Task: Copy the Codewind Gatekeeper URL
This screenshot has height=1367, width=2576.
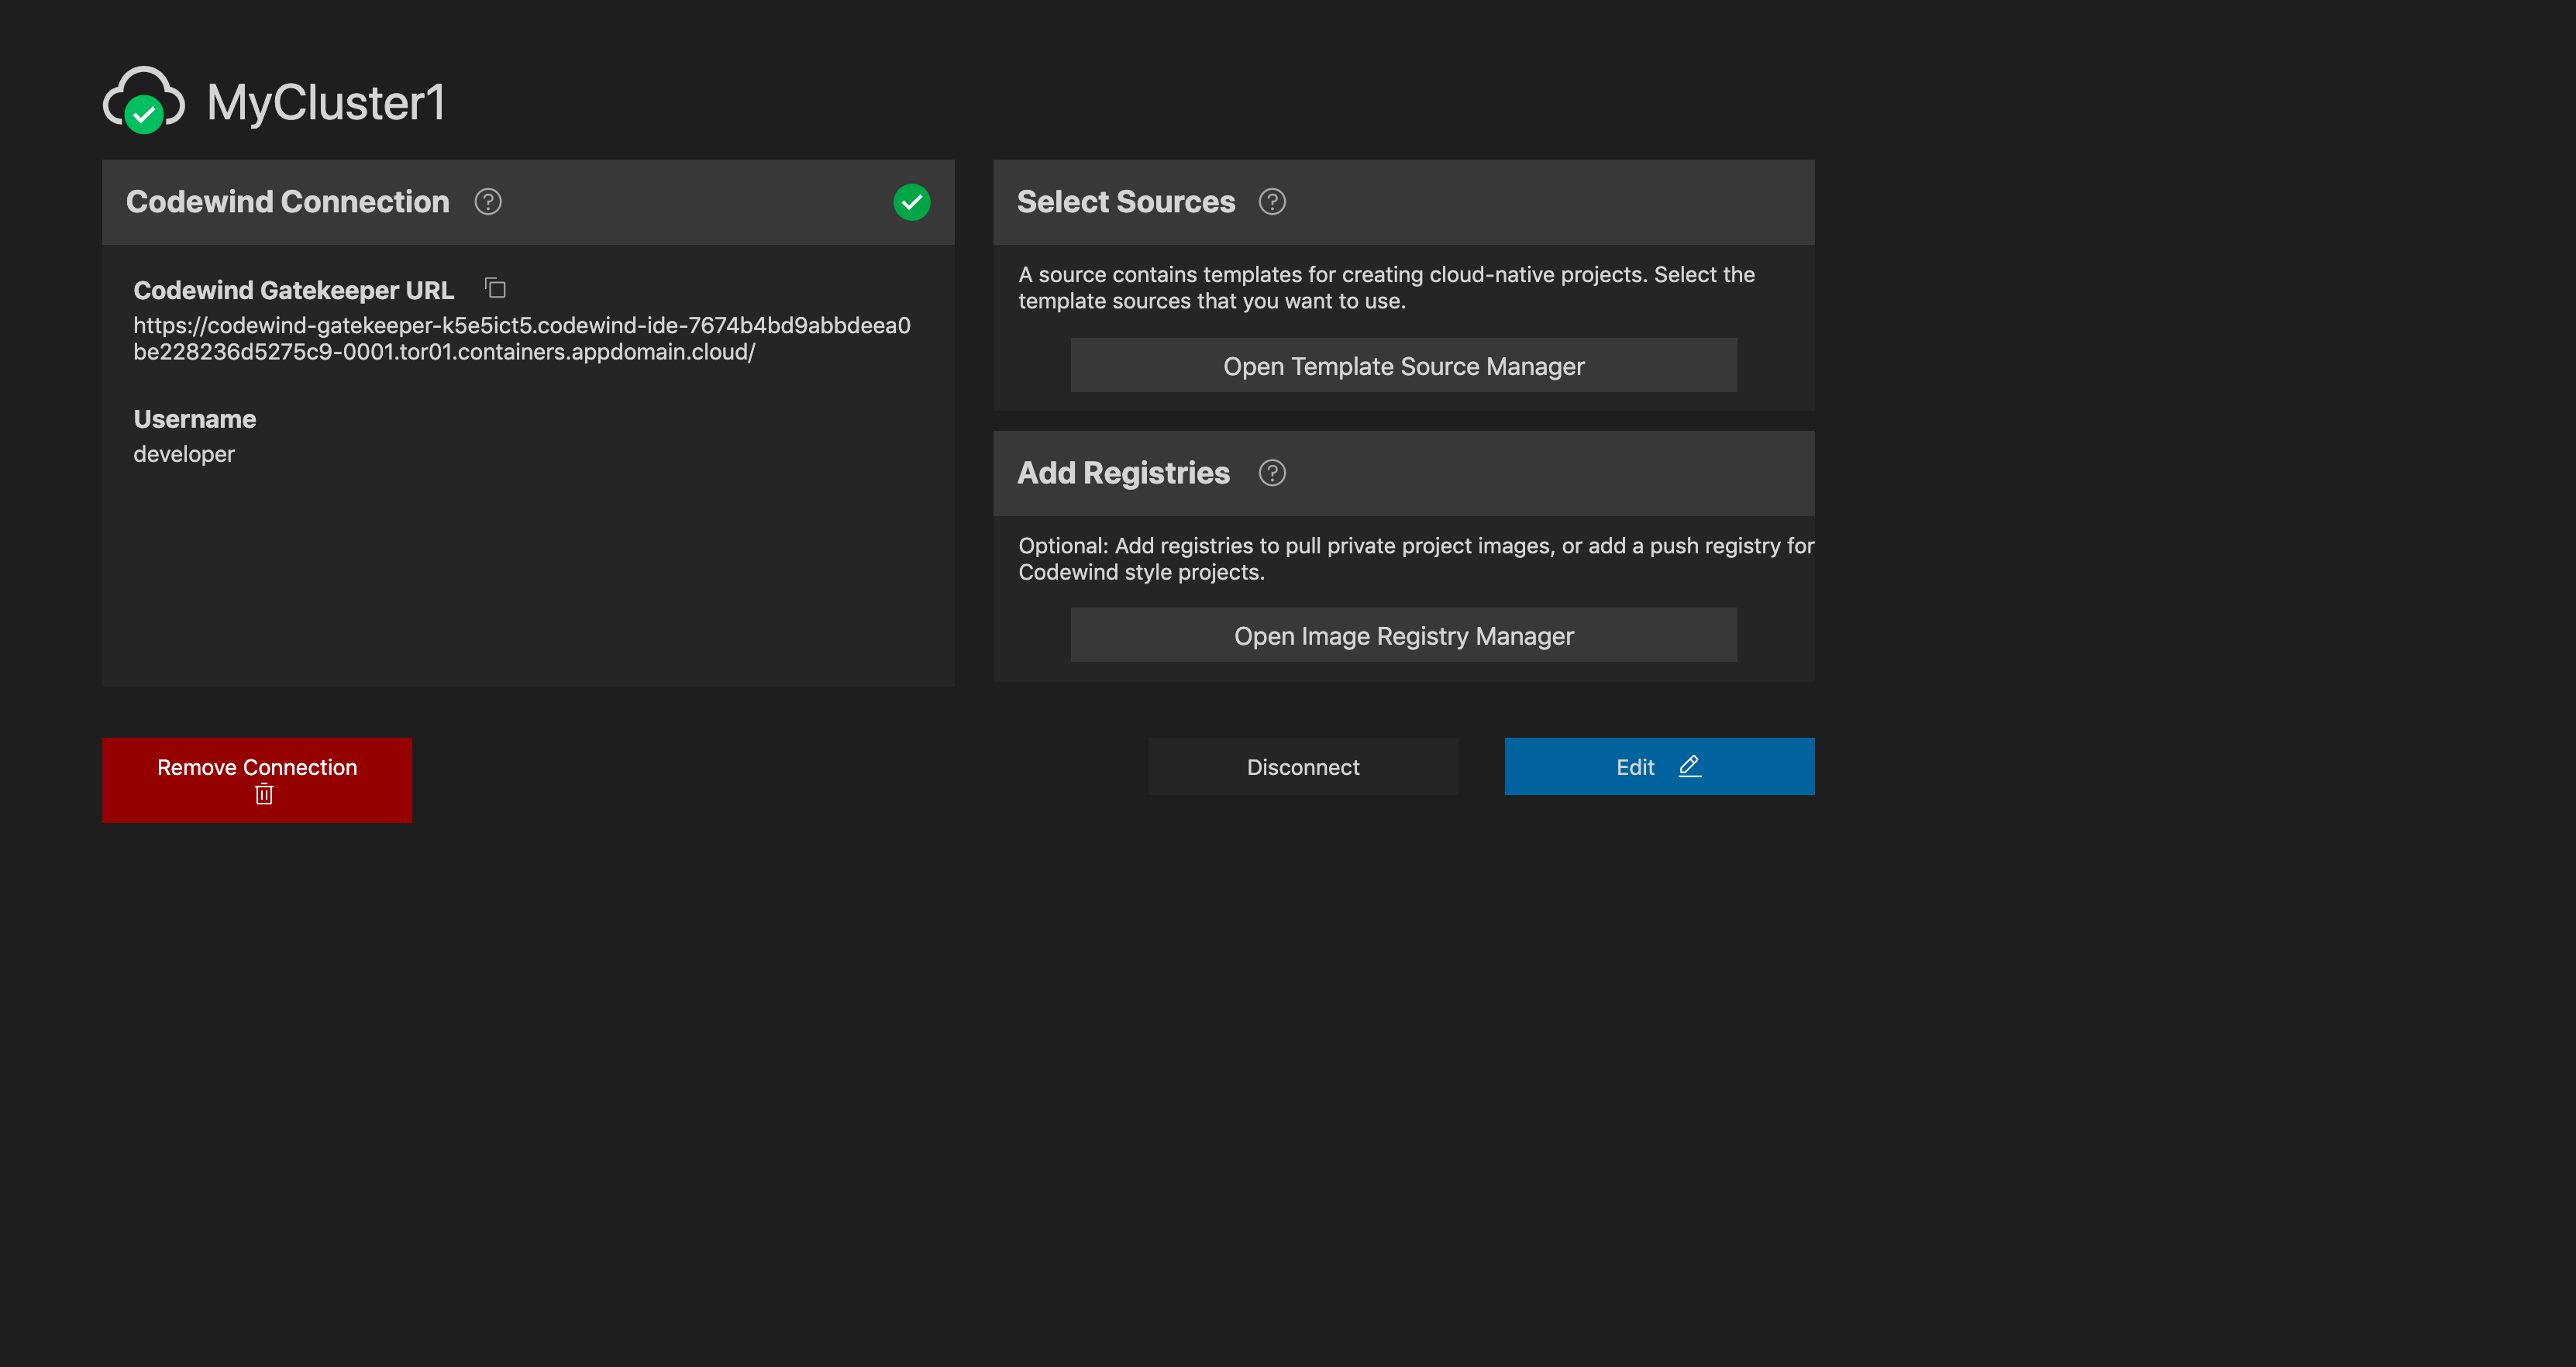Action: [x=495, y=289]
